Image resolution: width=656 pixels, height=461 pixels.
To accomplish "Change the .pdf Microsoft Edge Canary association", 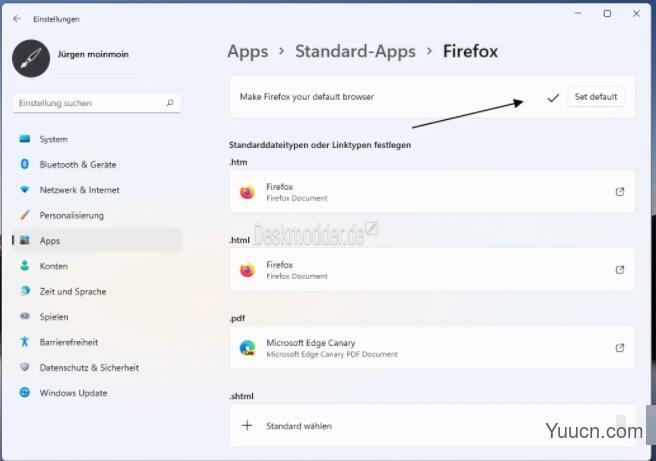I will (432, 348).
